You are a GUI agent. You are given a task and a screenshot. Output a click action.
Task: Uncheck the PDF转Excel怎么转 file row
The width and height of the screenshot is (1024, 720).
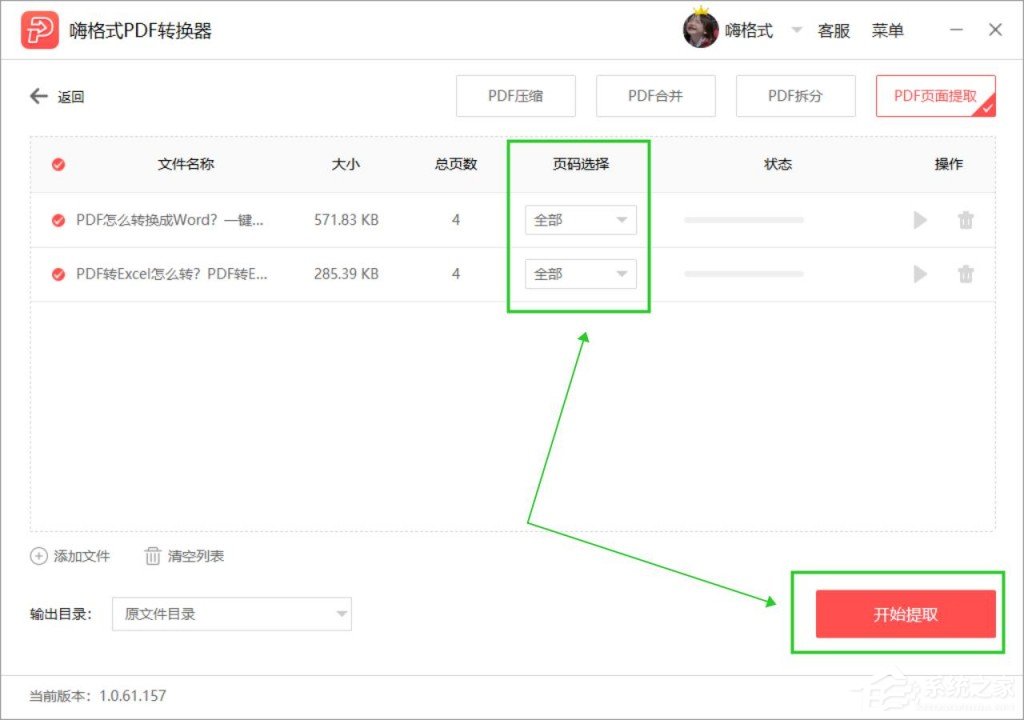click(56, 274)
